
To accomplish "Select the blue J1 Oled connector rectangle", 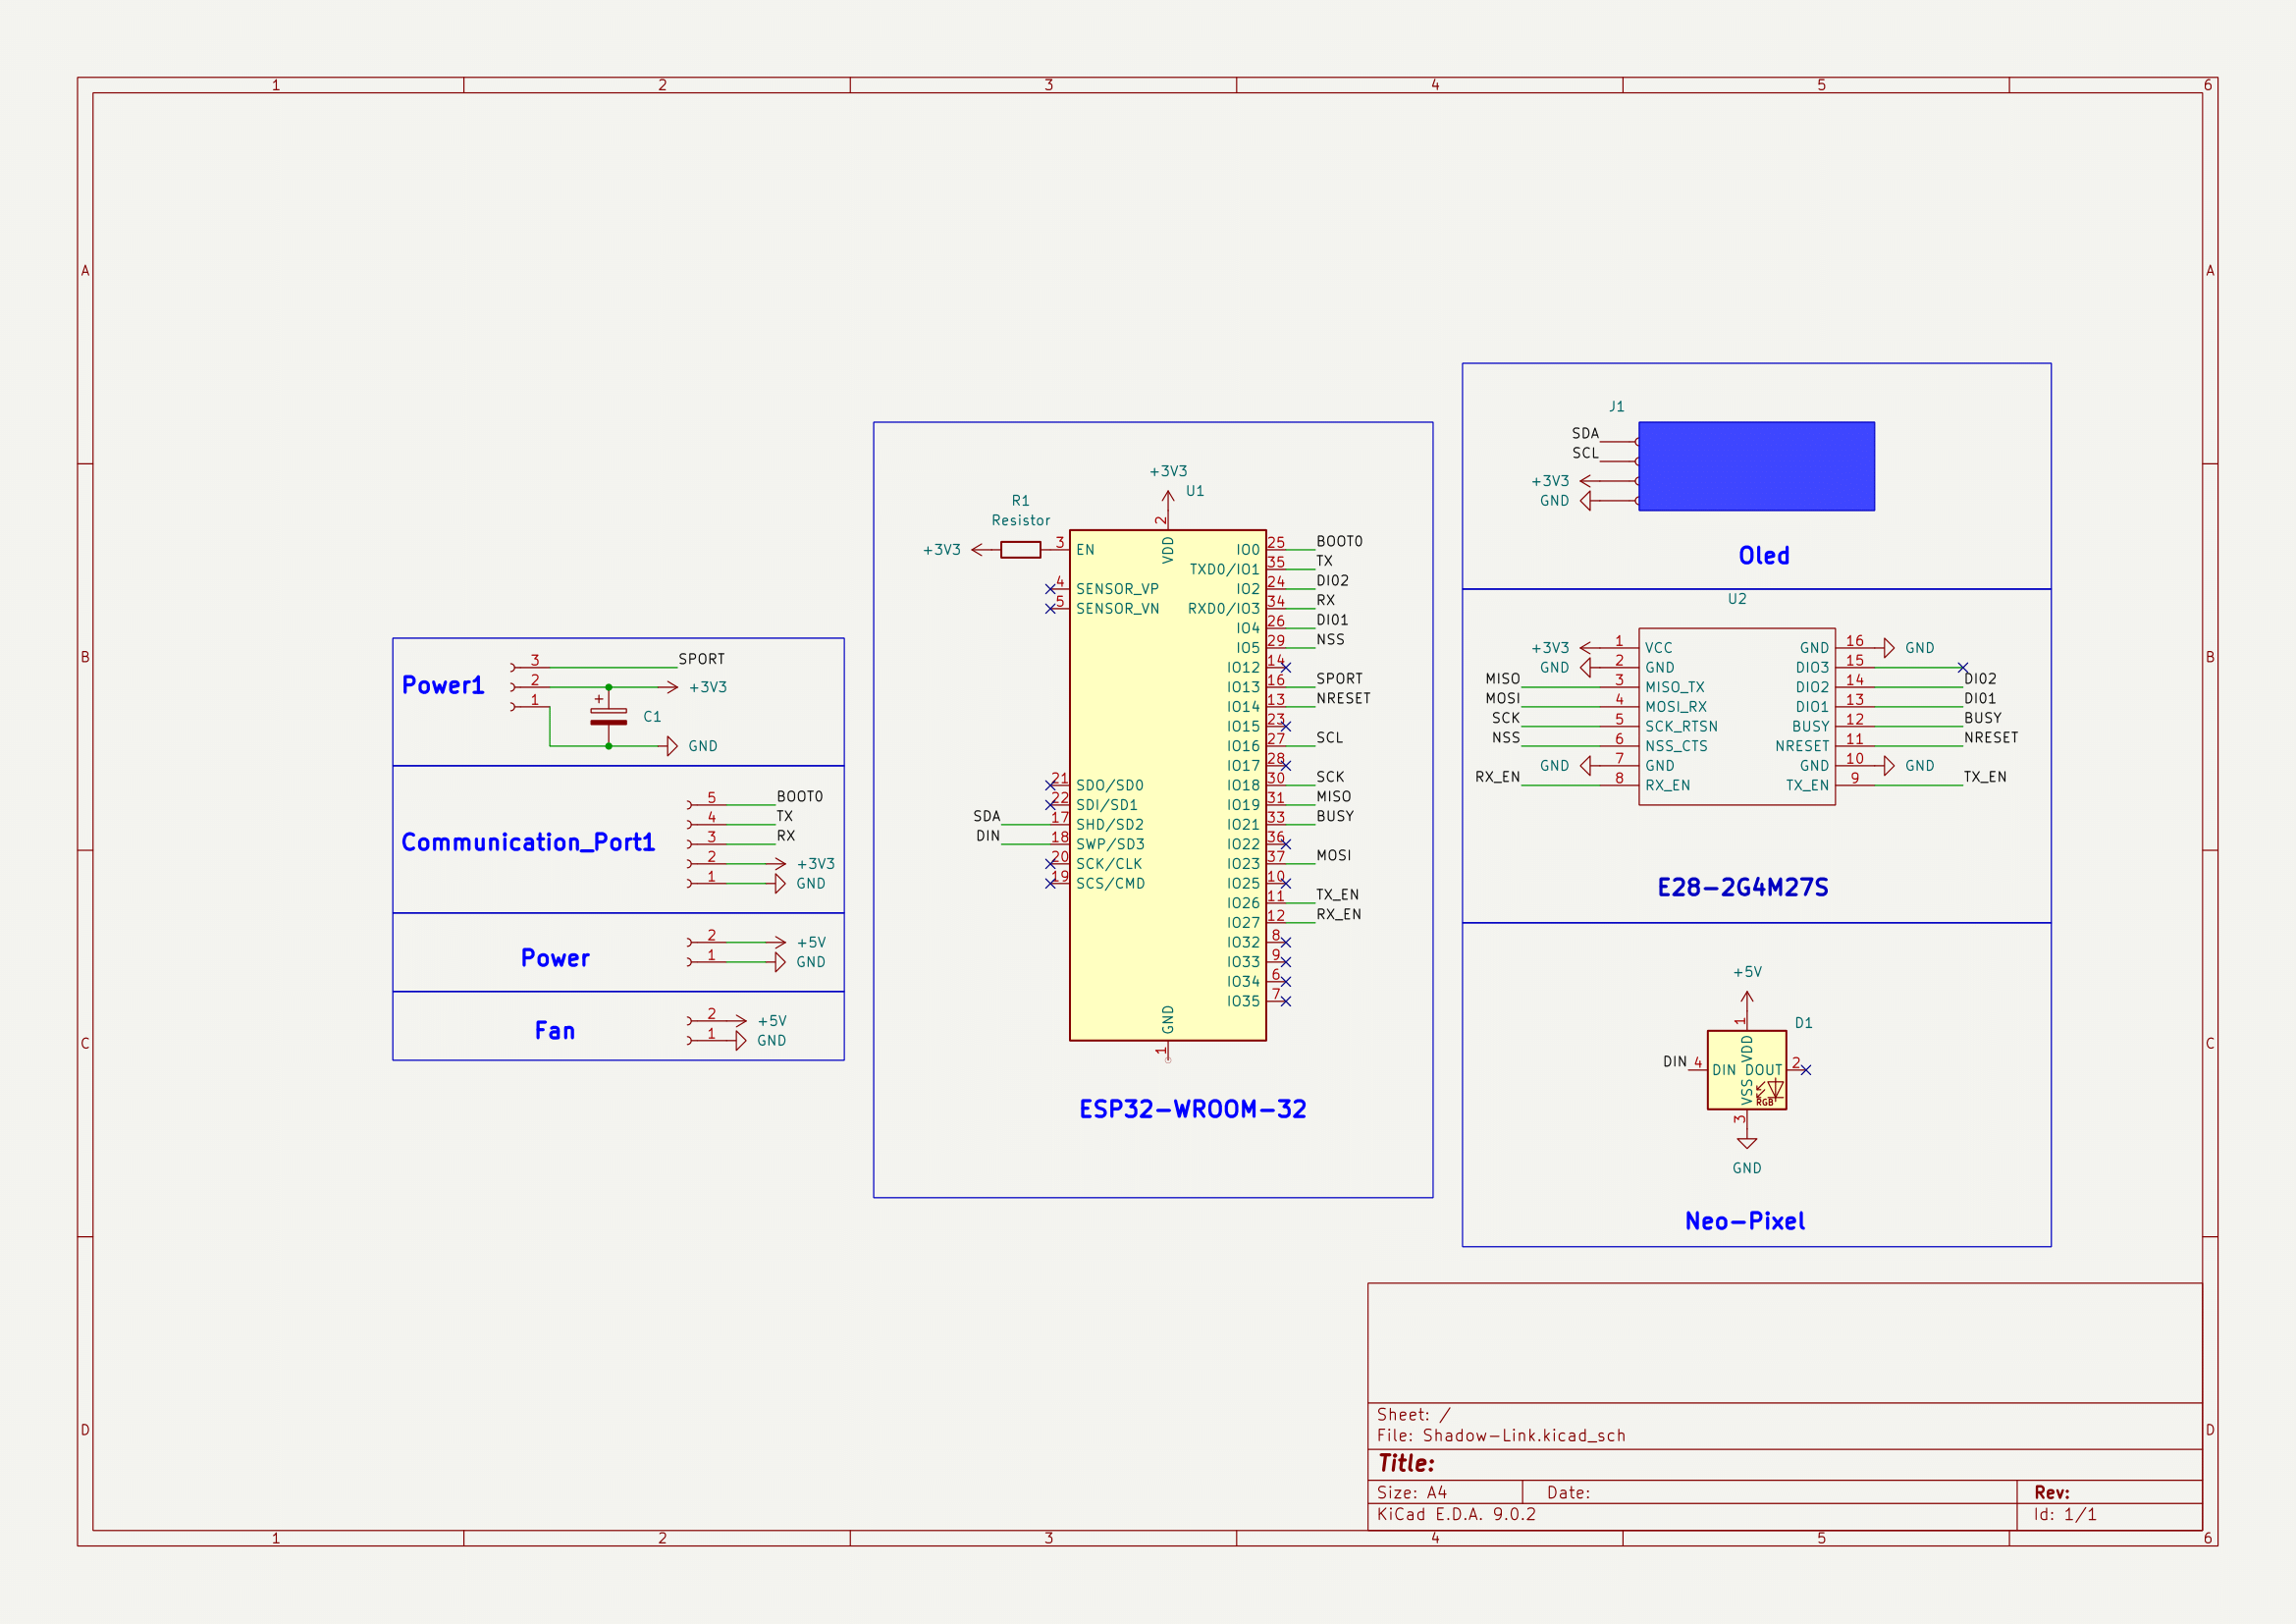I will click(1756, 466).
